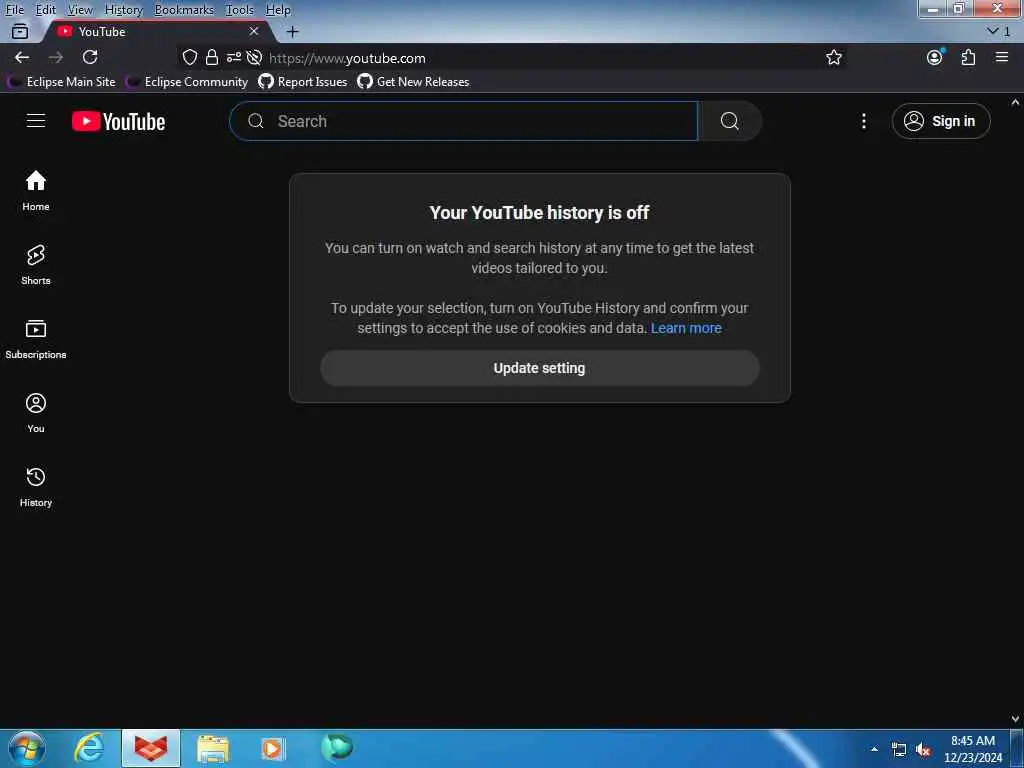Click the blocked-autoplay icon in address bar
Image resolution: width=1024 pixels, height=768 pixels.
tap(255, 57)
